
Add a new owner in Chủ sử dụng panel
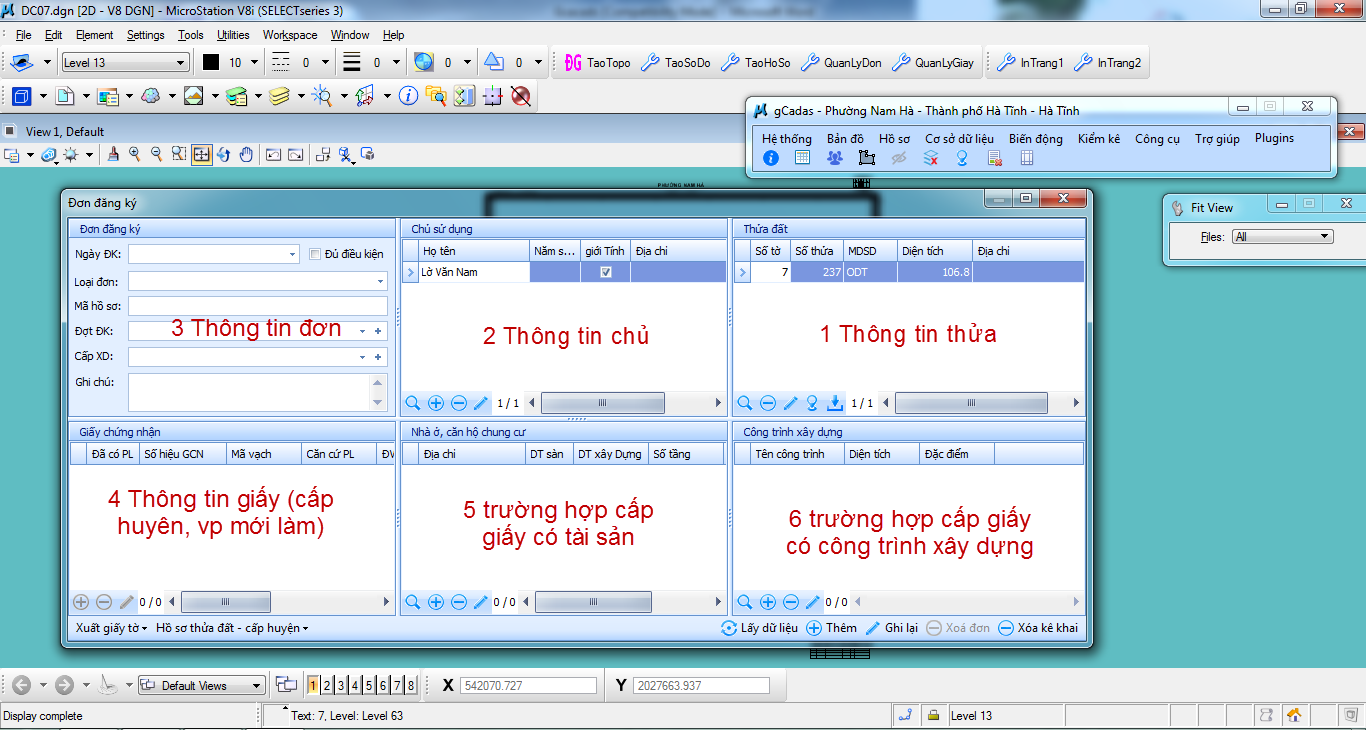[436, 403]
